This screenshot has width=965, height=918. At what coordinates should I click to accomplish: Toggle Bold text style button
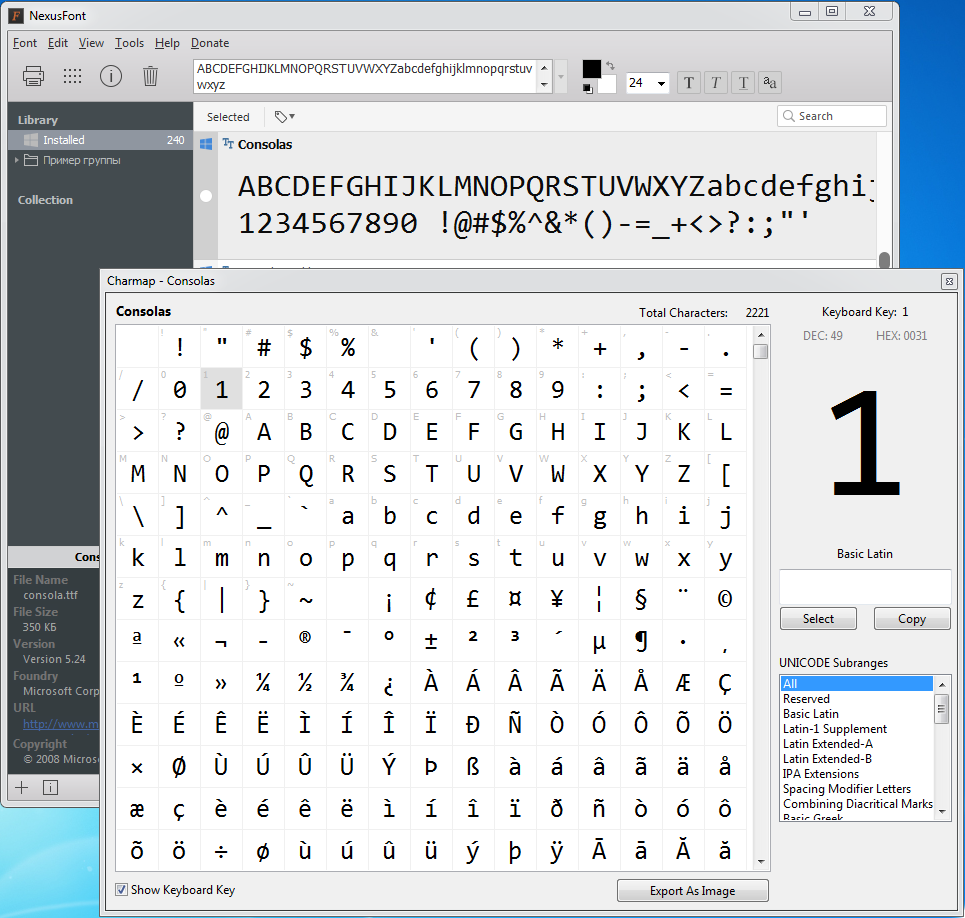tap(689, 82)
